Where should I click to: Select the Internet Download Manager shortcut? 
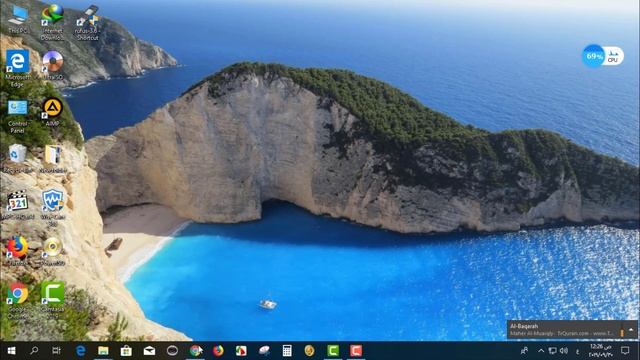point(52,21)
